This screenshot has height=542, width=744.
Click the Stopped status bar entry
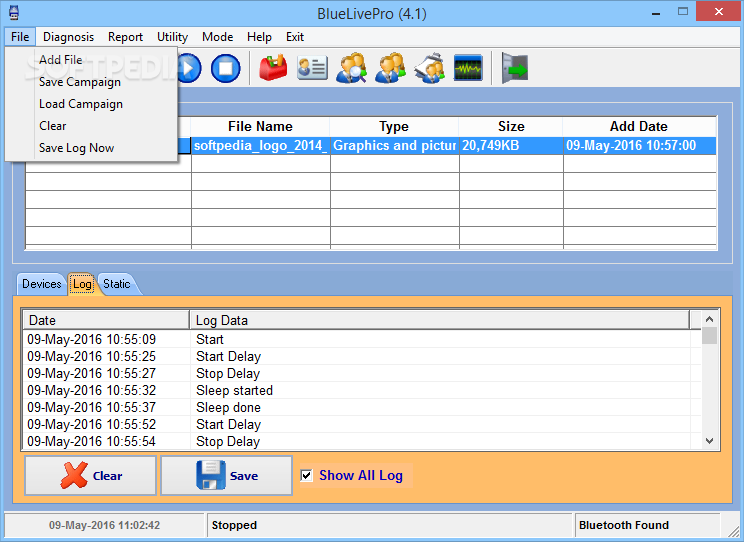tap(390, 525)
